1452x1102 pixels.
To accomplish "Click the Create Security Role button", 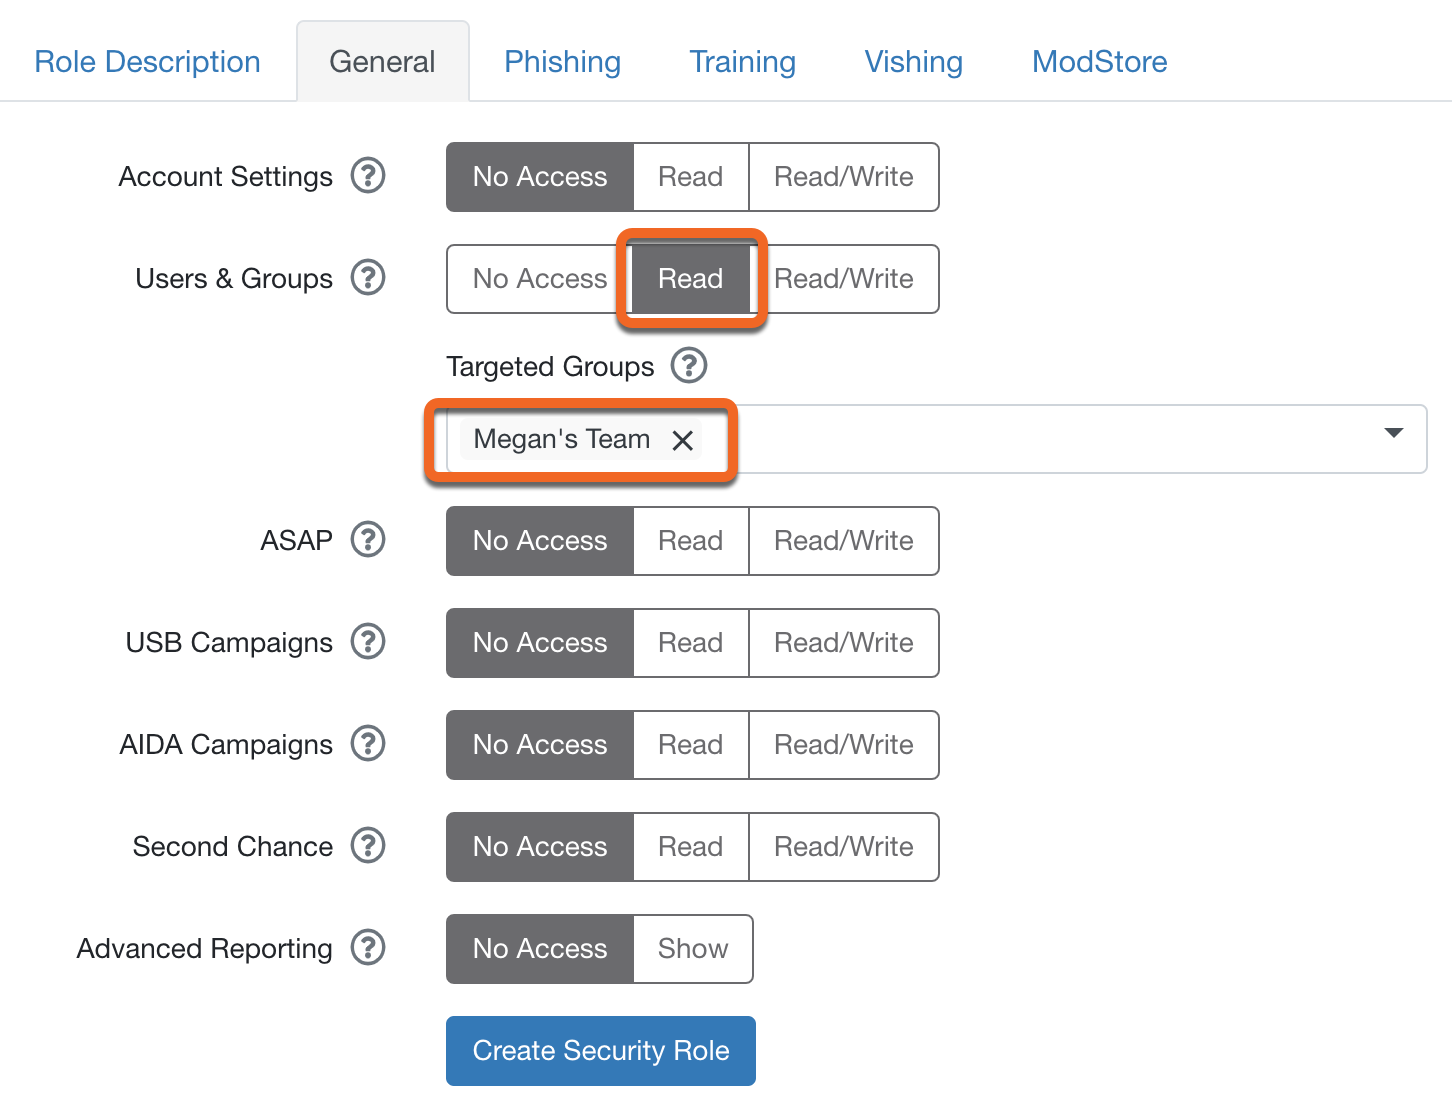I will [601, 1051].
